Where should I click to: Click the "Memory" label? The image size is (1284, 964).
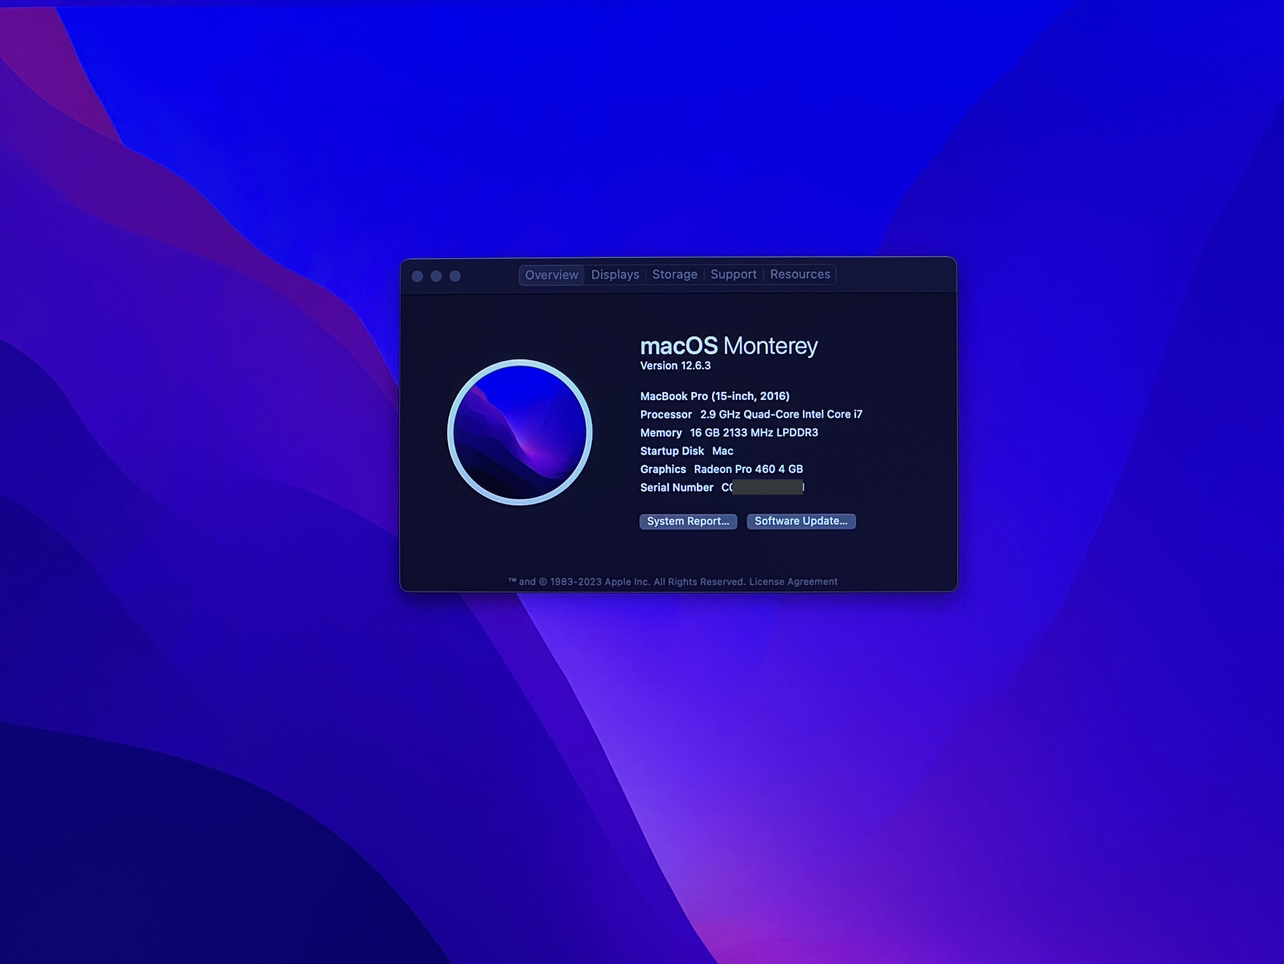click(x=661, y=433)
